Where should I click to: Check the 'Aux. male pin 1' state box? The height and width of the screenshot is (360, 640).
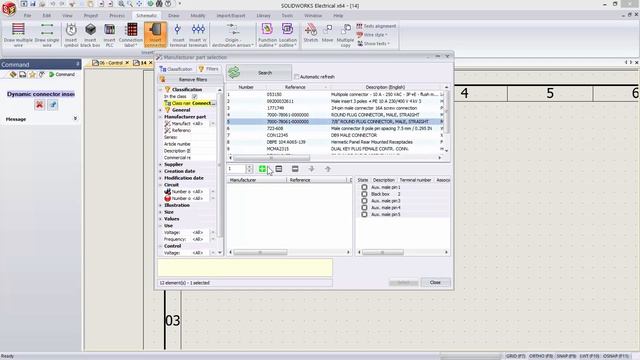[364, 187]
